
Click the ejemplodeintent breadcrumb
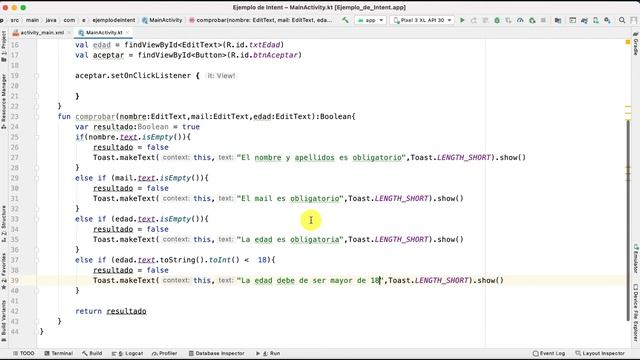click(113, 20)
